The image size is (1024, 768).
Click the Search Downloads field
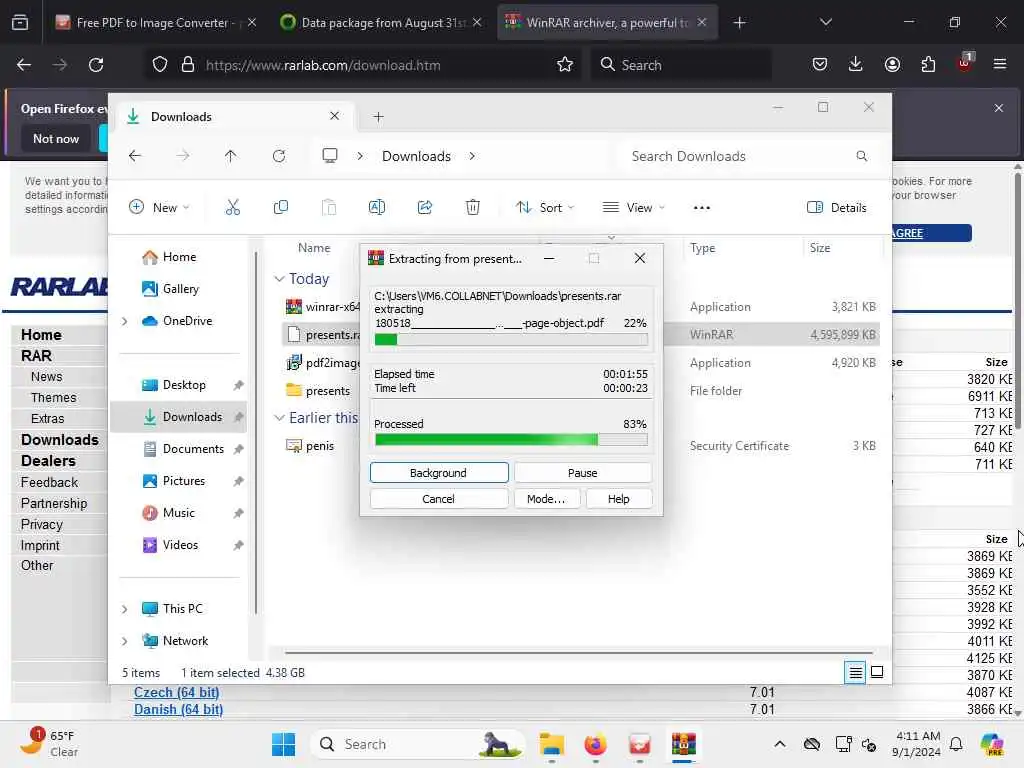747,156
